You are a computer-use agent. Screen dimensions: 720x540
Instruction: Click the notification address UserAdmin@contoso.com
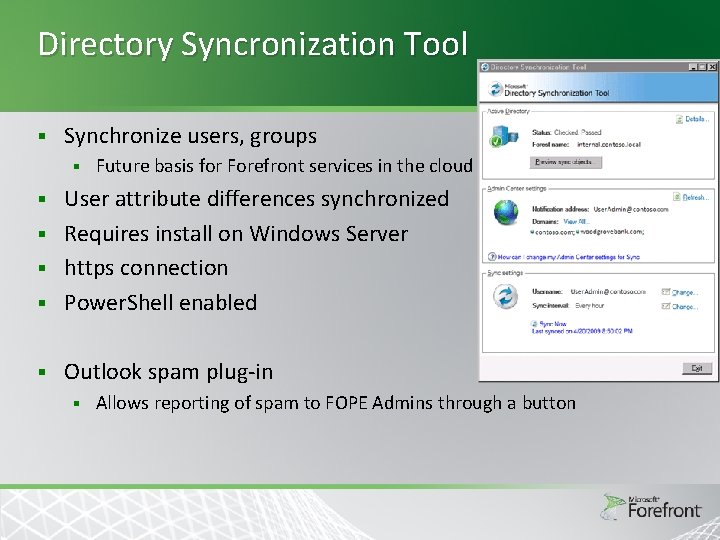pyautogui.click(x=631, y=209)
